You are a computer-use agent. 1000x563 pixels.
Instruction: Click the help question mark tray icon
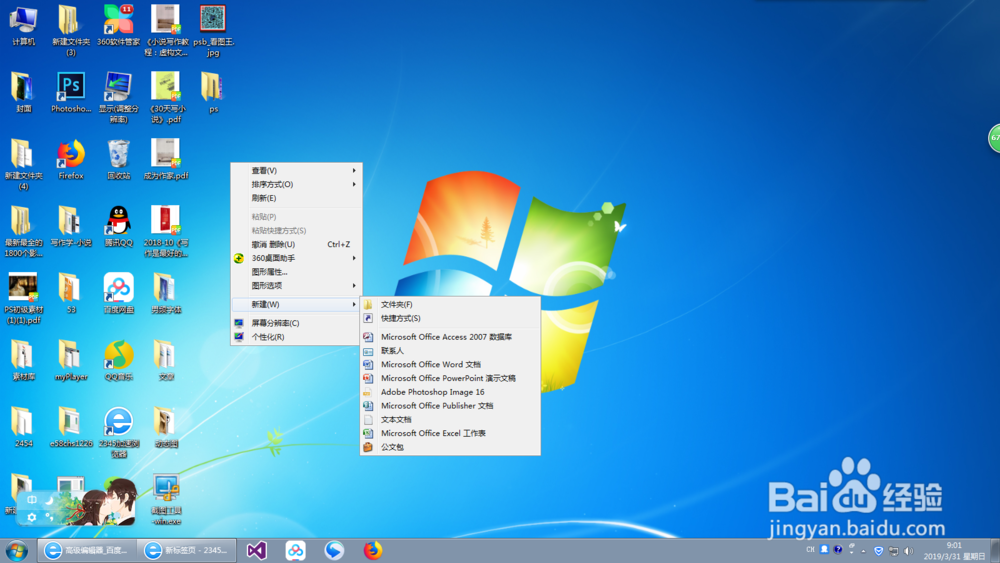coord(837,550)
